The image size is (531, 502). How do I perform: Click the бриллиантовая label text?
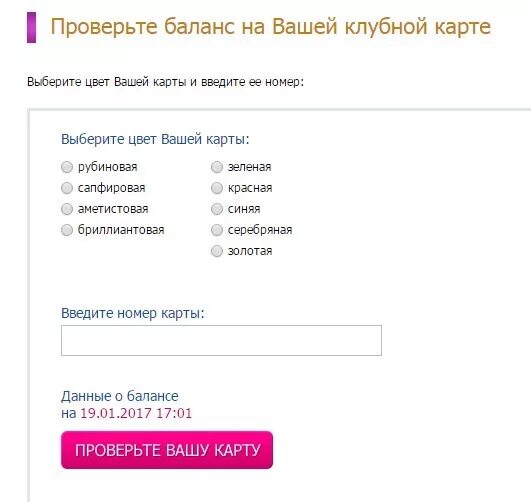tap(121, 230)
